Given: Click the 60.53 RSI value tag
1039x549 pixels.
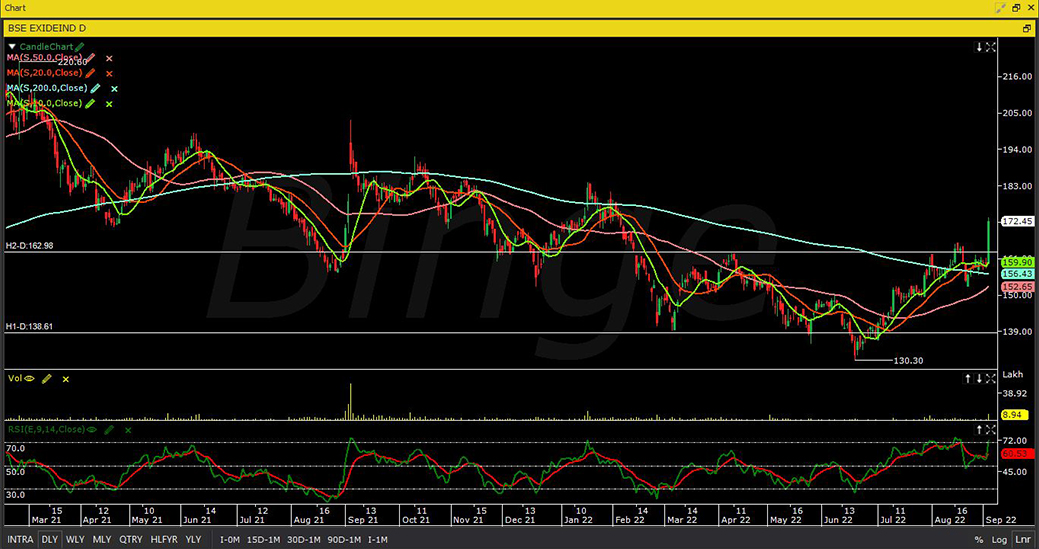Looking at the screenshot, I should pos(1018,454).
